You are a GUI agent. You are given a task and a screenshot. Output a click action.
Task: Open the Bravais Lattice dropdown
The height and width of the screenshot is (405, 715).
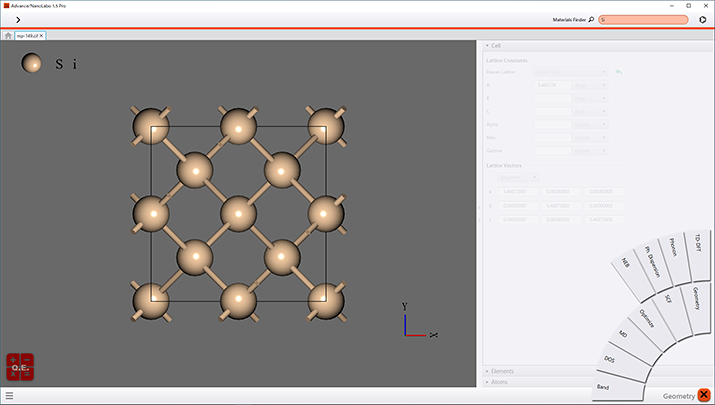click(x=570, y=72)
